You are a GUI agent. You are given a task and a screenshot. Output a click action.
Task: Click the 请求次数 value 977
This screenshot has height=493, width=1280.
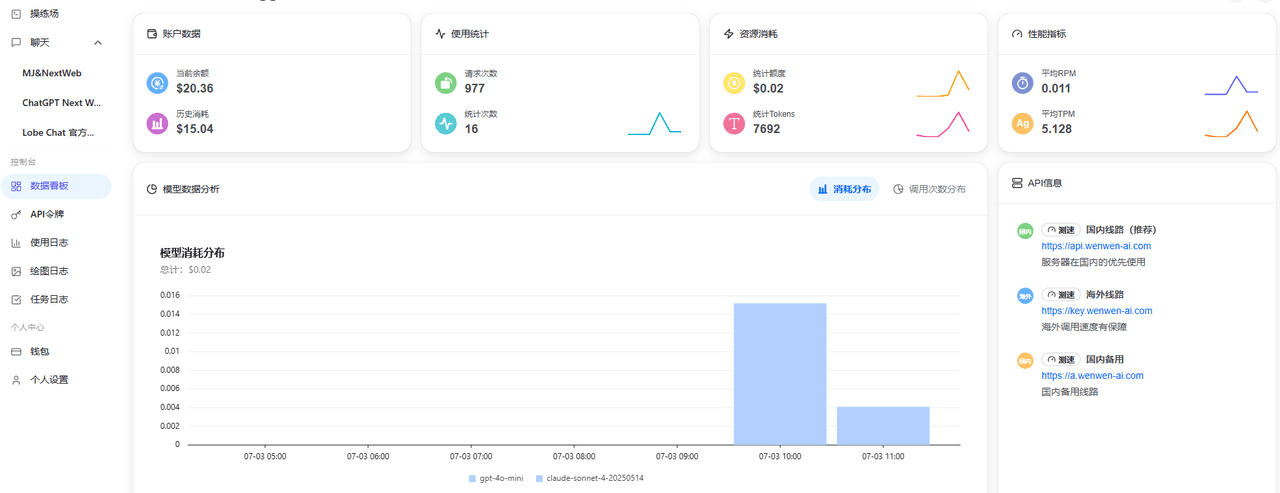coord(475,89)
